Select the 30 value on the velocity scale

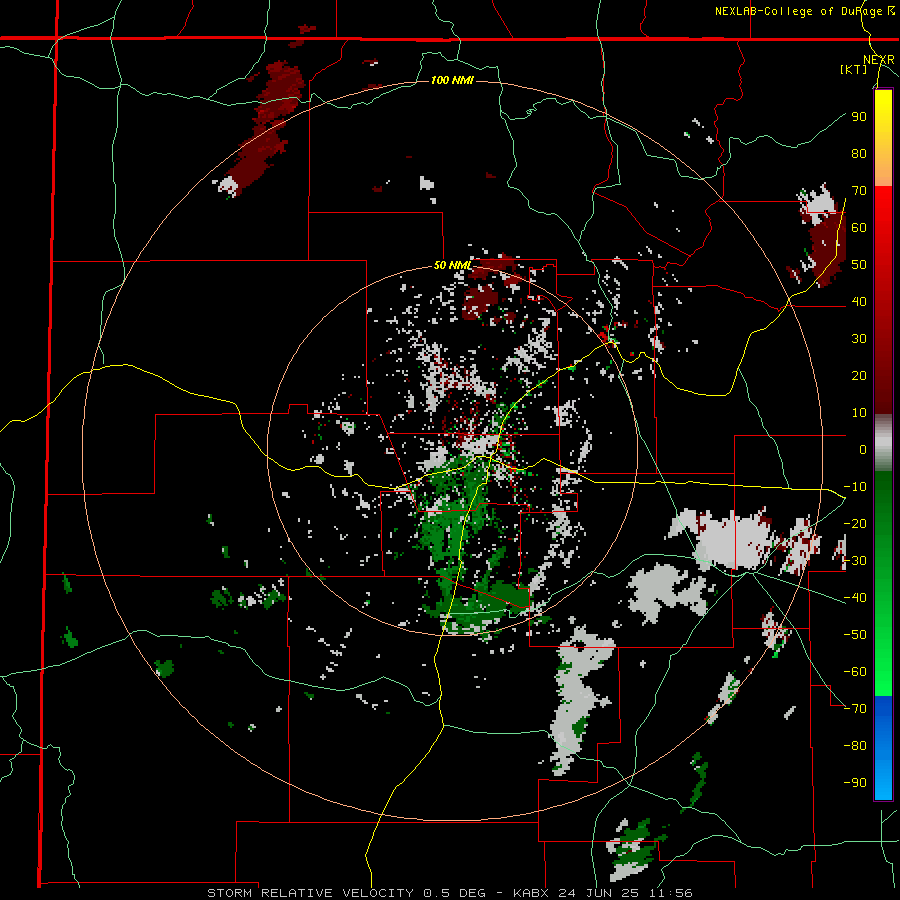(859, 339)
